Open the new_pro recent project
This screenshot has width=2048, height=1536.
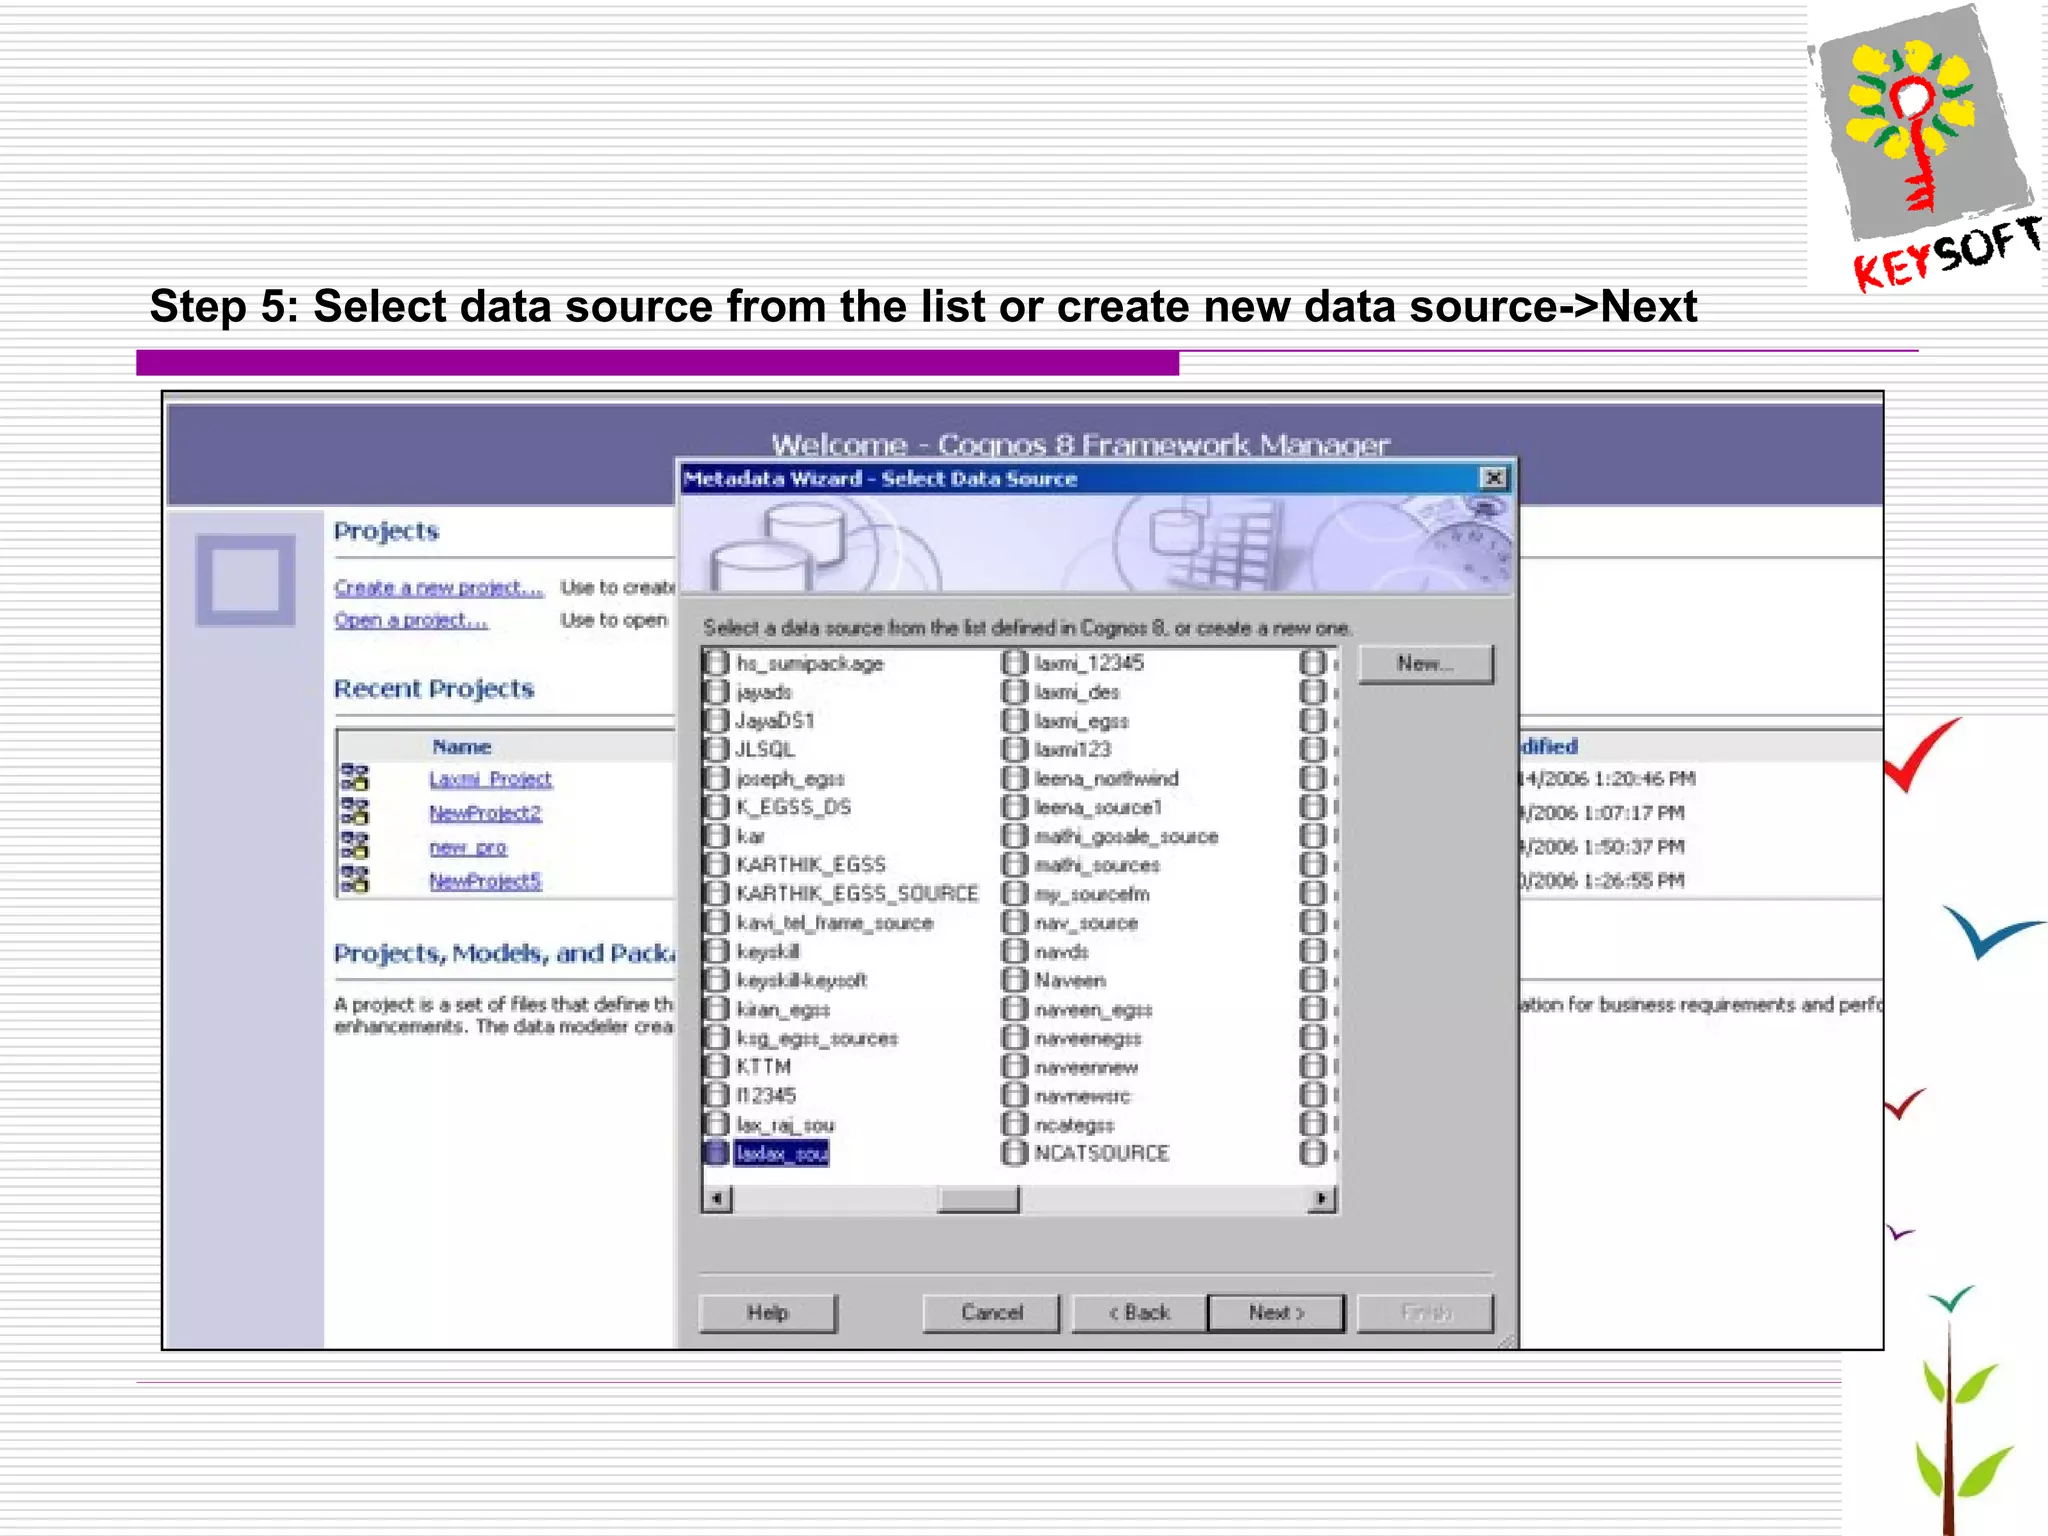click(468, 847)
